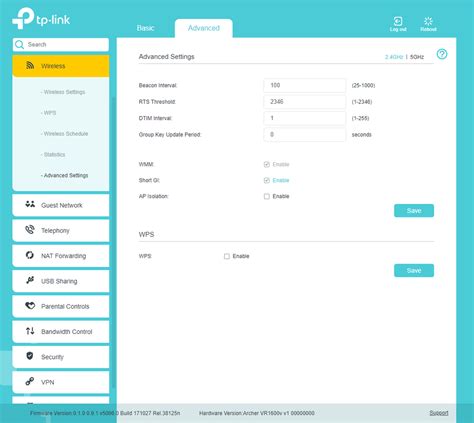Focus the RTS Threshold field
474x423 pixels.
[x=305, y=102]
